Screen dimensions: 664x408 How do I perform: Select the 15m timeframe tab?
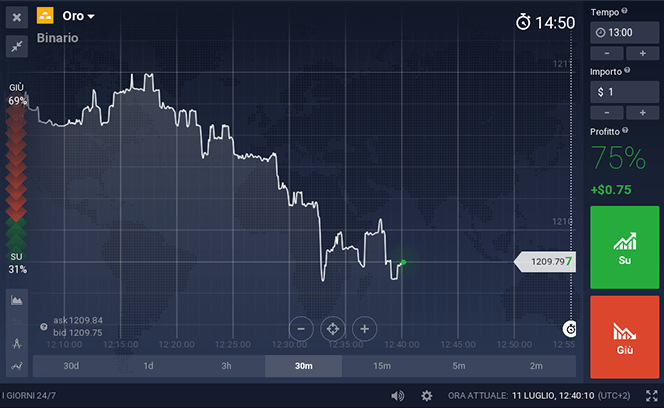(381, 366)
